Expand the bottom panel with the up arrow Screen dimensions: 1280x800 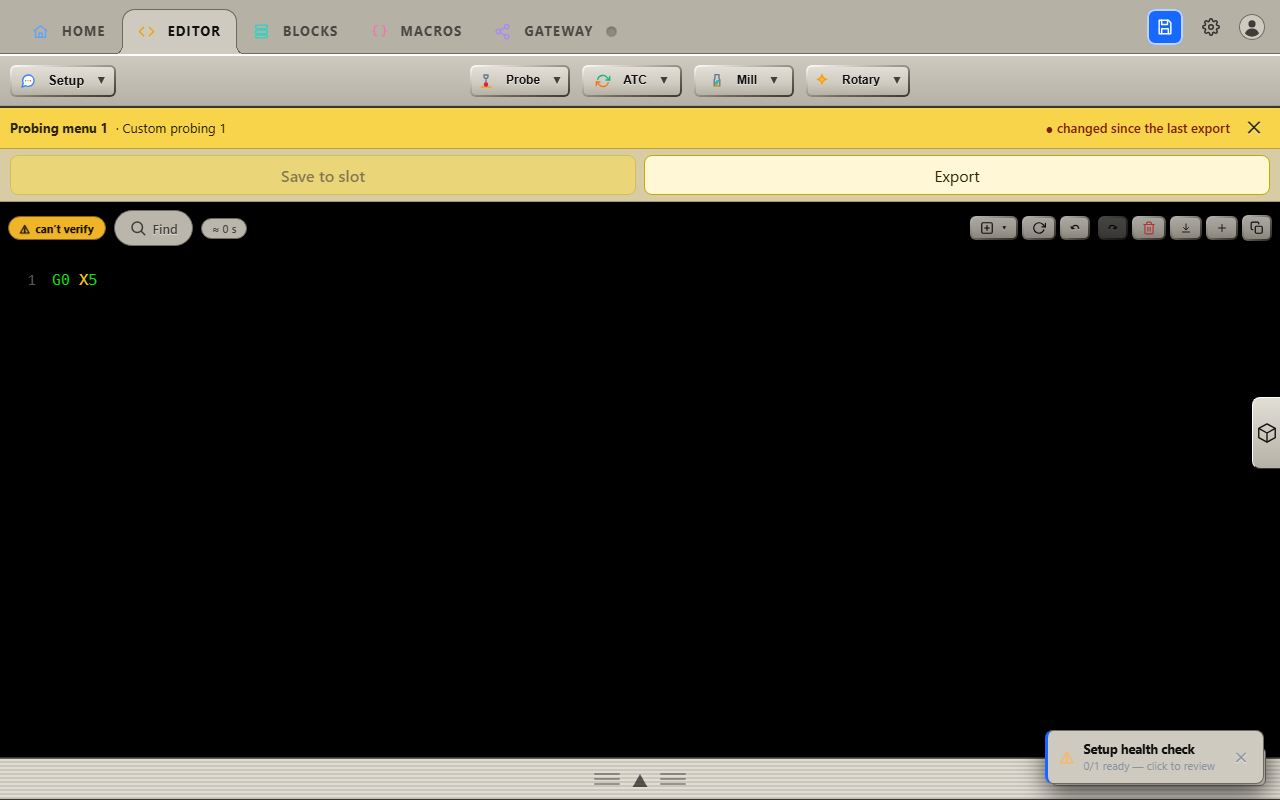click(640, 780)
